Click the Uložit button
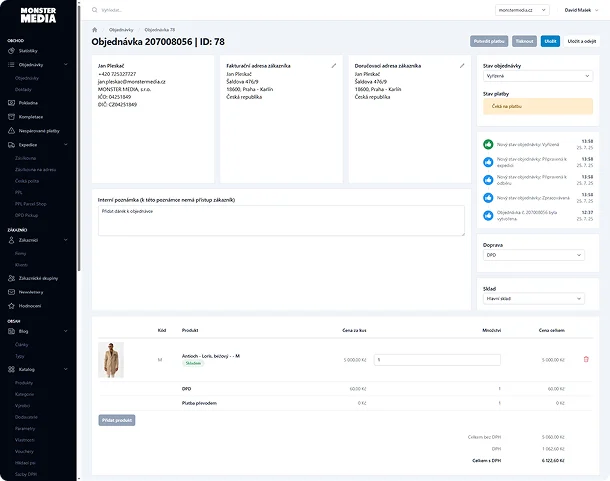Screen dimensions: 610x481 tap(551, 42)
